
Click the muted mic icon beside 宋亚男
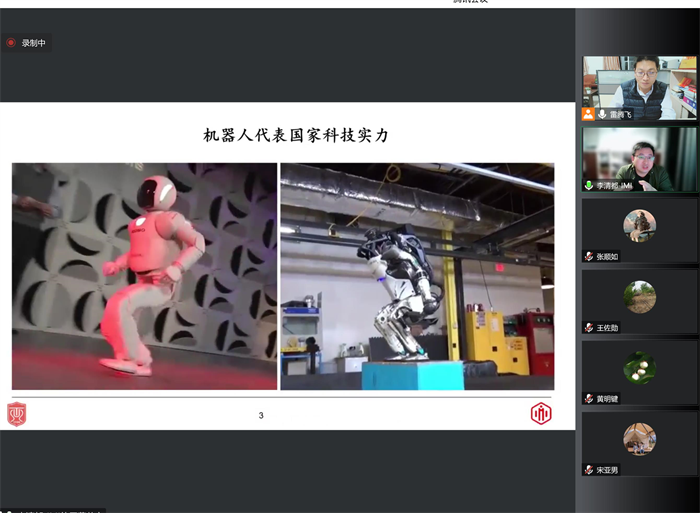coord(589,469)
